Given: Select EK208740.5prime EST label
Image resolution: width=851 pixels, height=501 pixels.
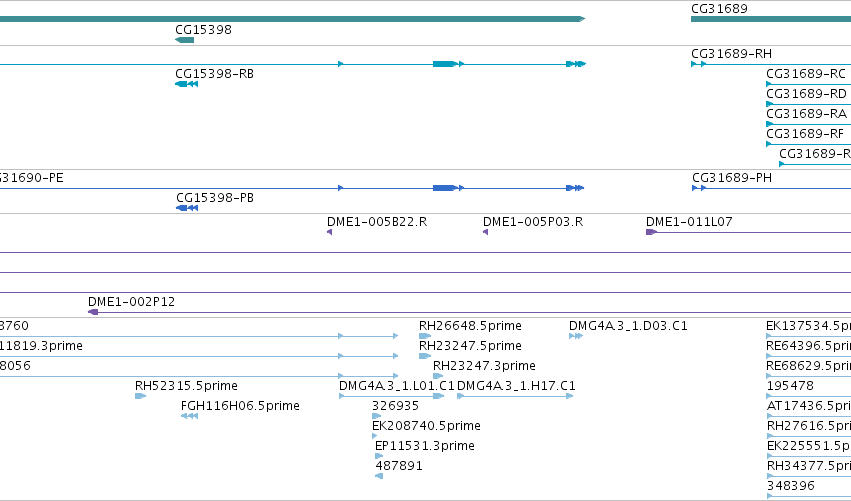Looking at the screenshot, I should (426, 426).
